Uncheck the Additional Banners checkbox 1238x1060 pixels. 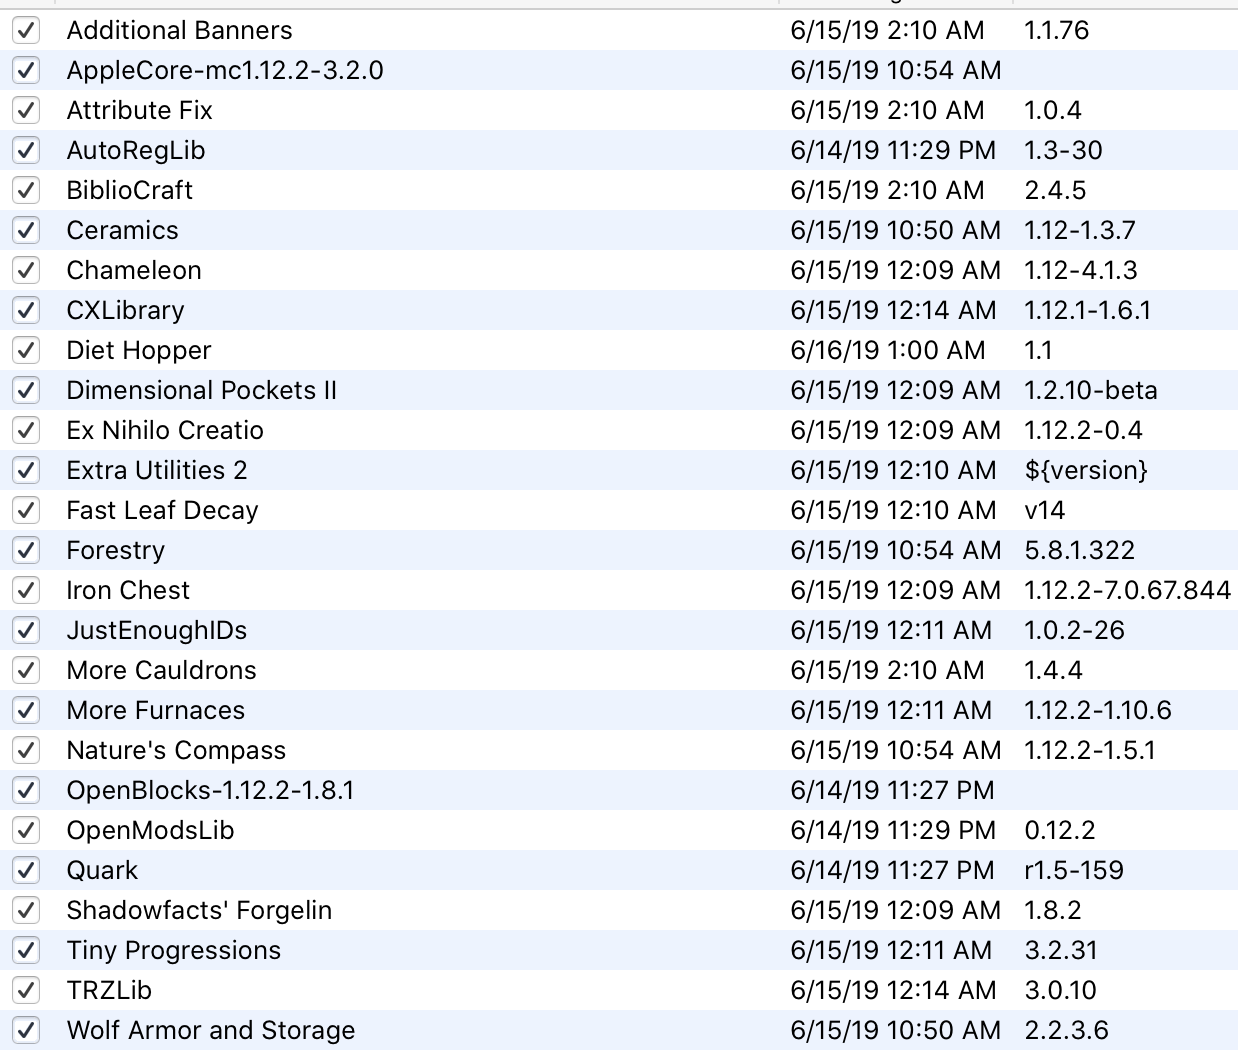26,30
